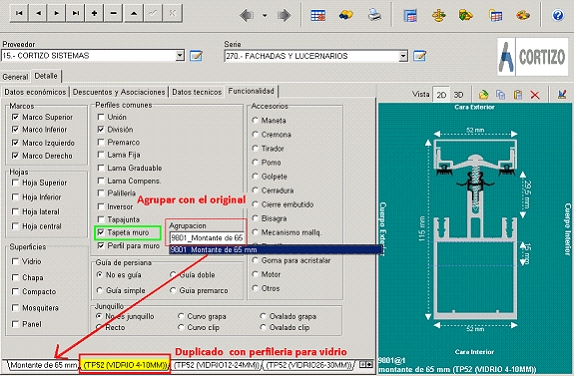Click the red X delete icon above the preview
Screen dimensions: 574x376
[535, 95]
